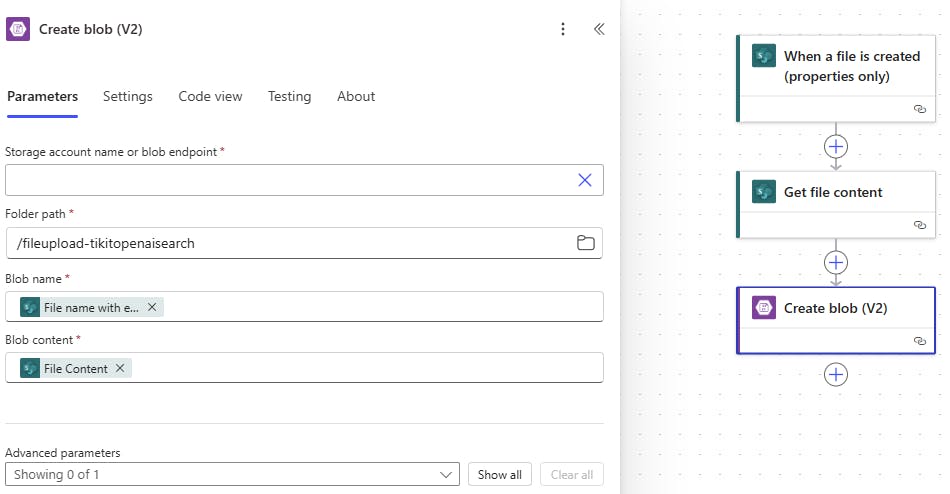Clear the storage account name field
Image resolution: width=950 pixels, height=494 pixels.
tap(585, 180)
